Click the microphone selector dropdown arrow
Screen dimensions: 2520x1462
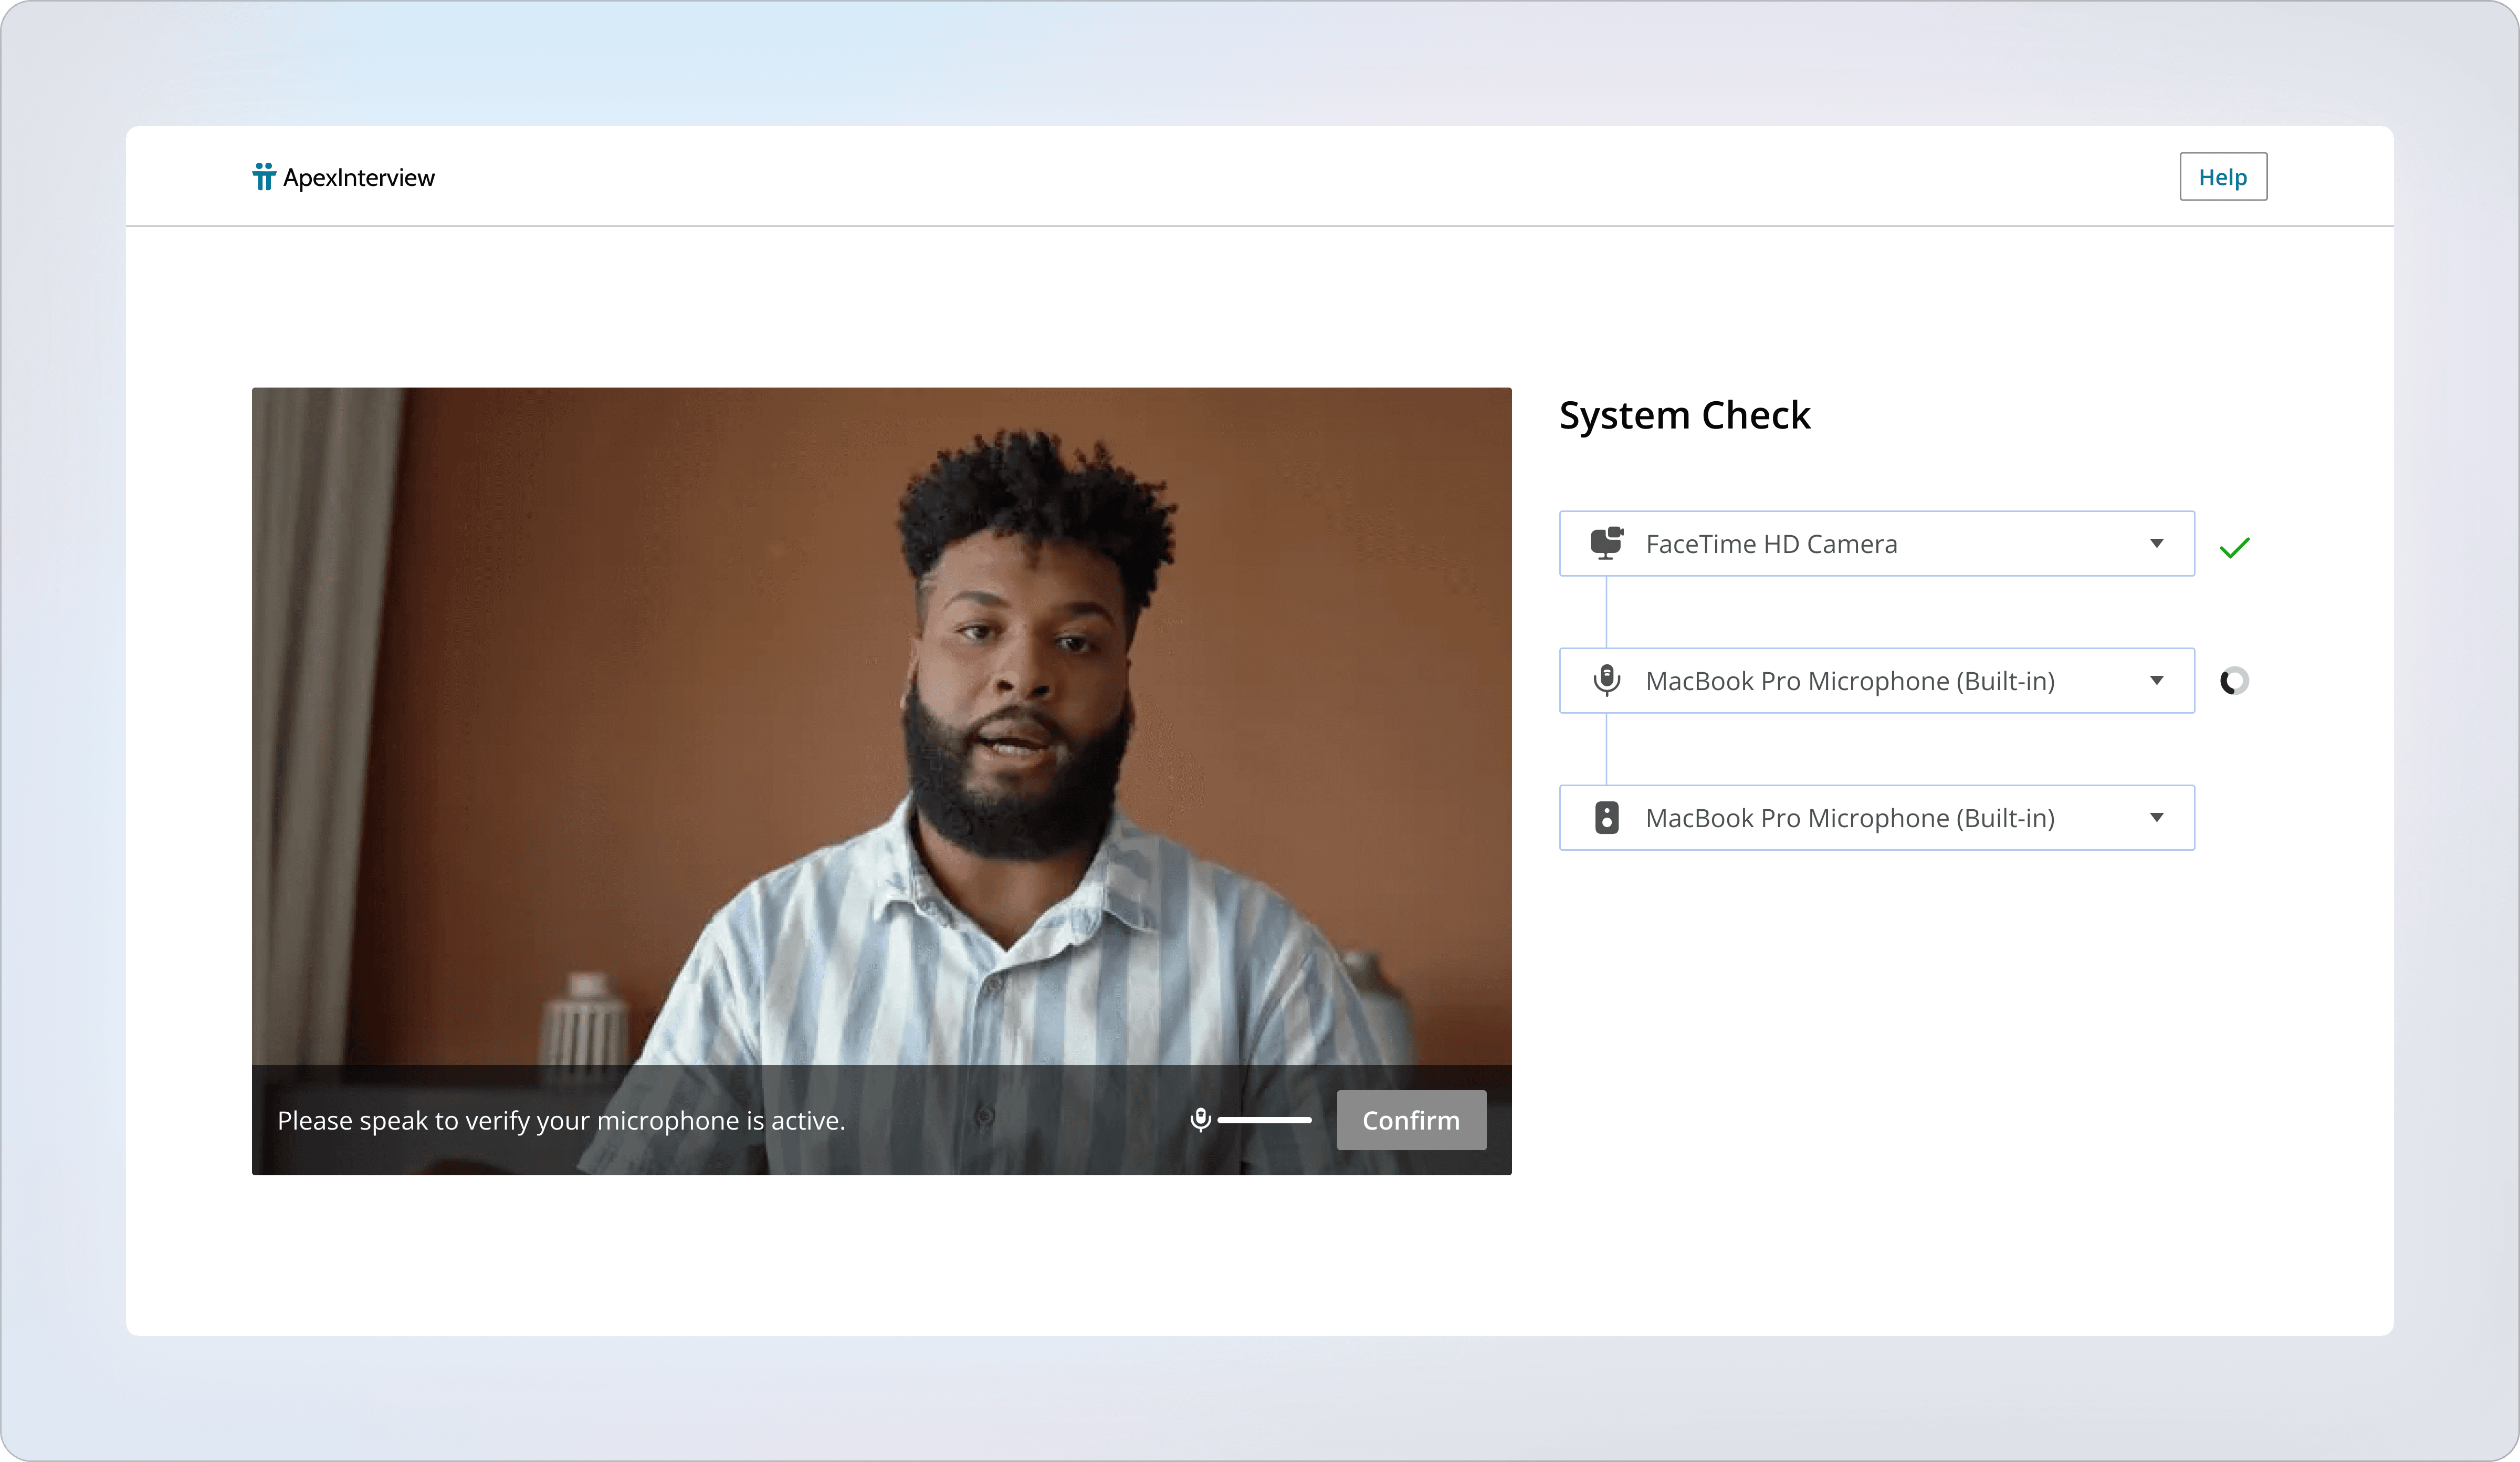click(2156, 680)
